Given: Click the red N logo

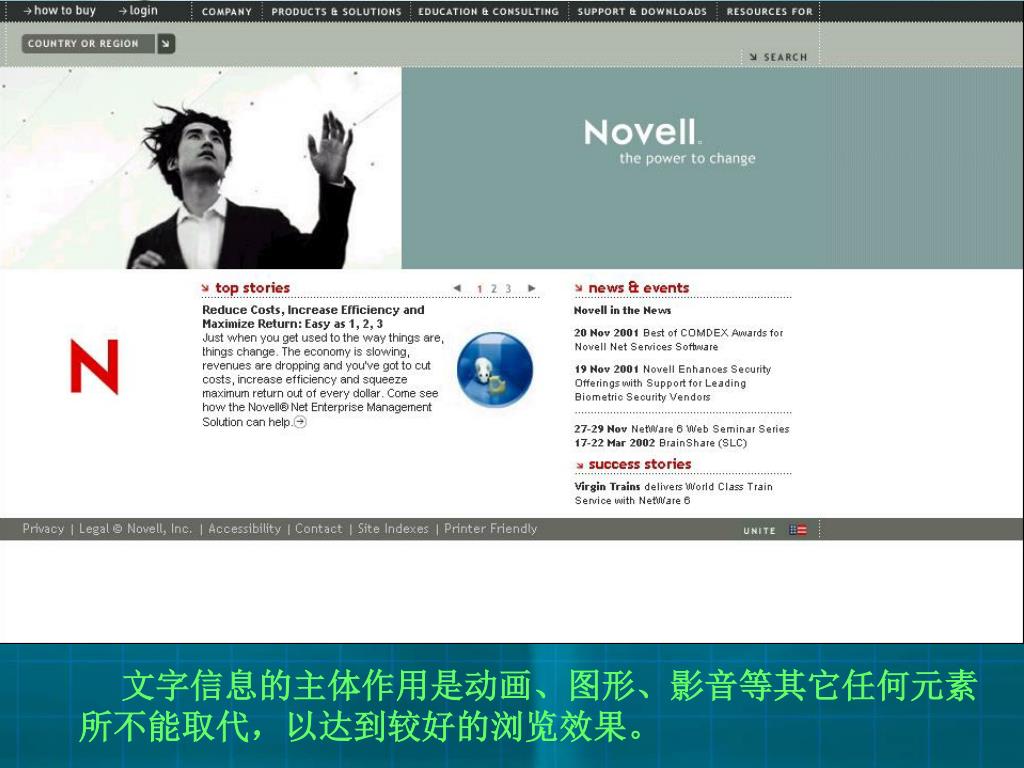Looking at the screenshot, I should (94, 366).
